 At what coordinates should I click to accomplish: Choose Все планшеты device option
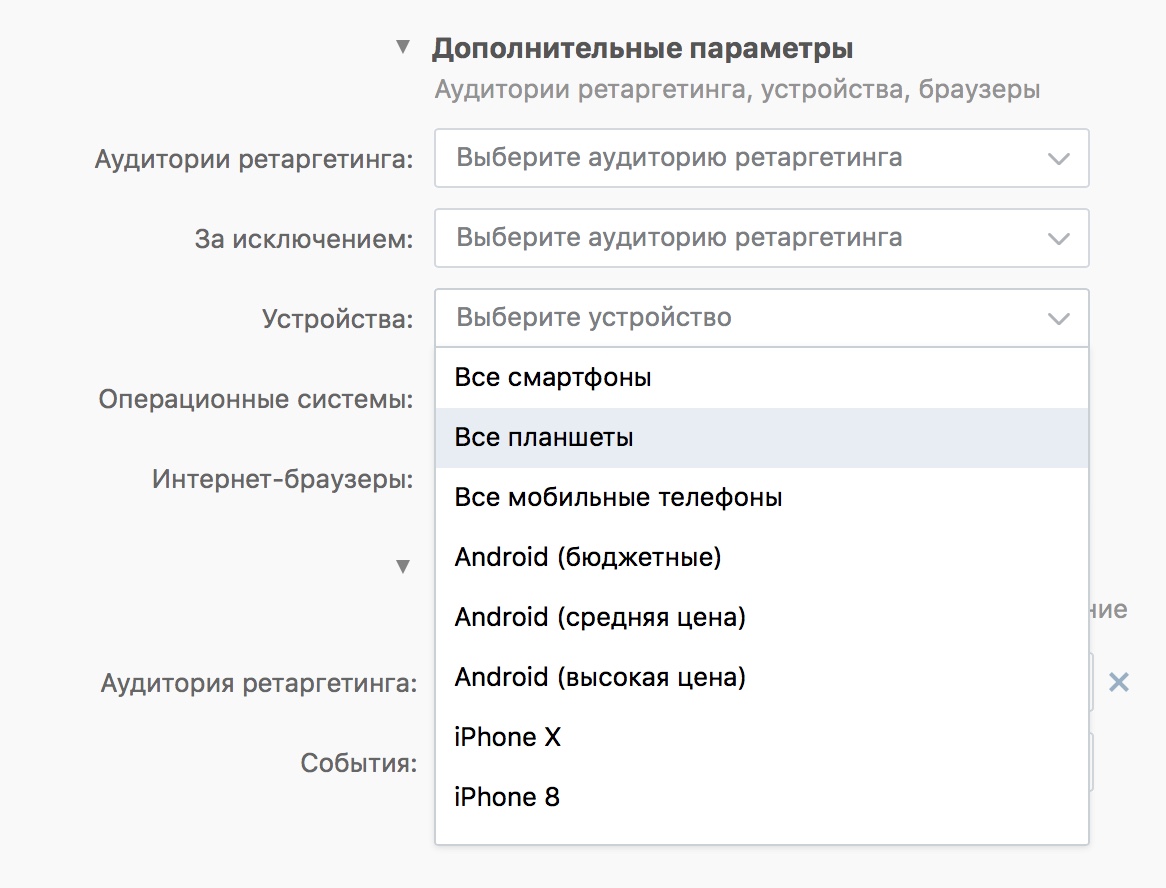544,438
